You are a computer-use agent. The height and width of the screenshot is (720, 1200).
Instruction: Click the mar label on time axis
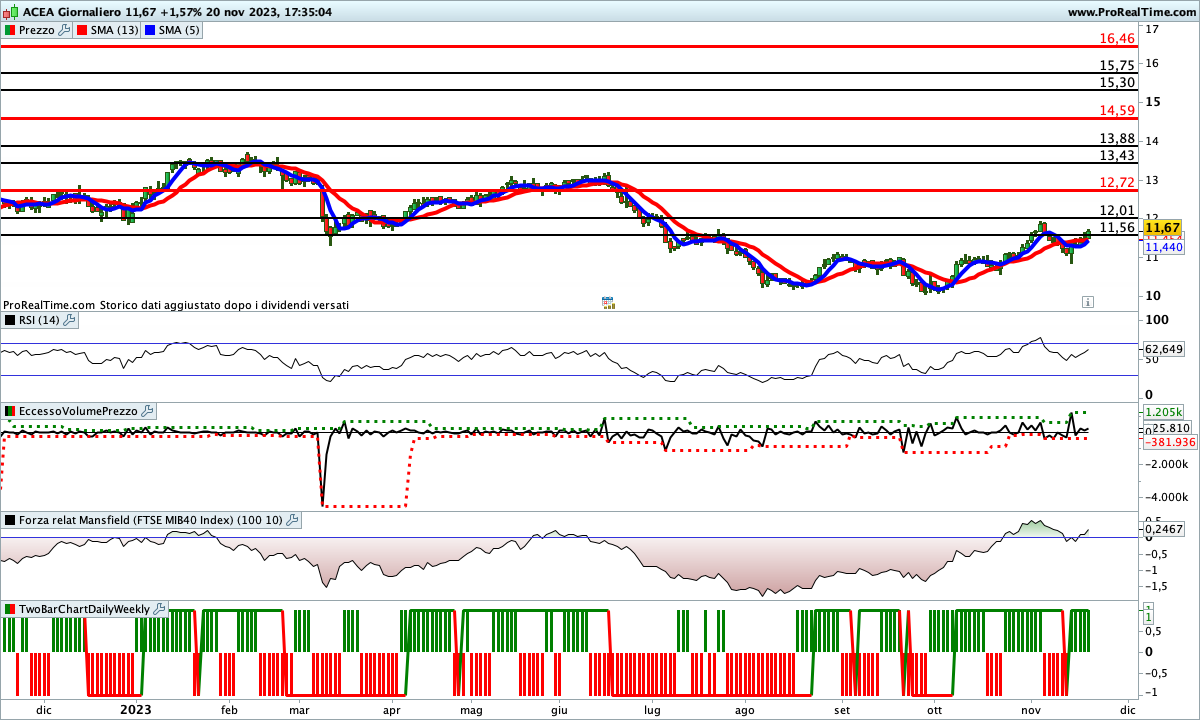tap(299, 709)
